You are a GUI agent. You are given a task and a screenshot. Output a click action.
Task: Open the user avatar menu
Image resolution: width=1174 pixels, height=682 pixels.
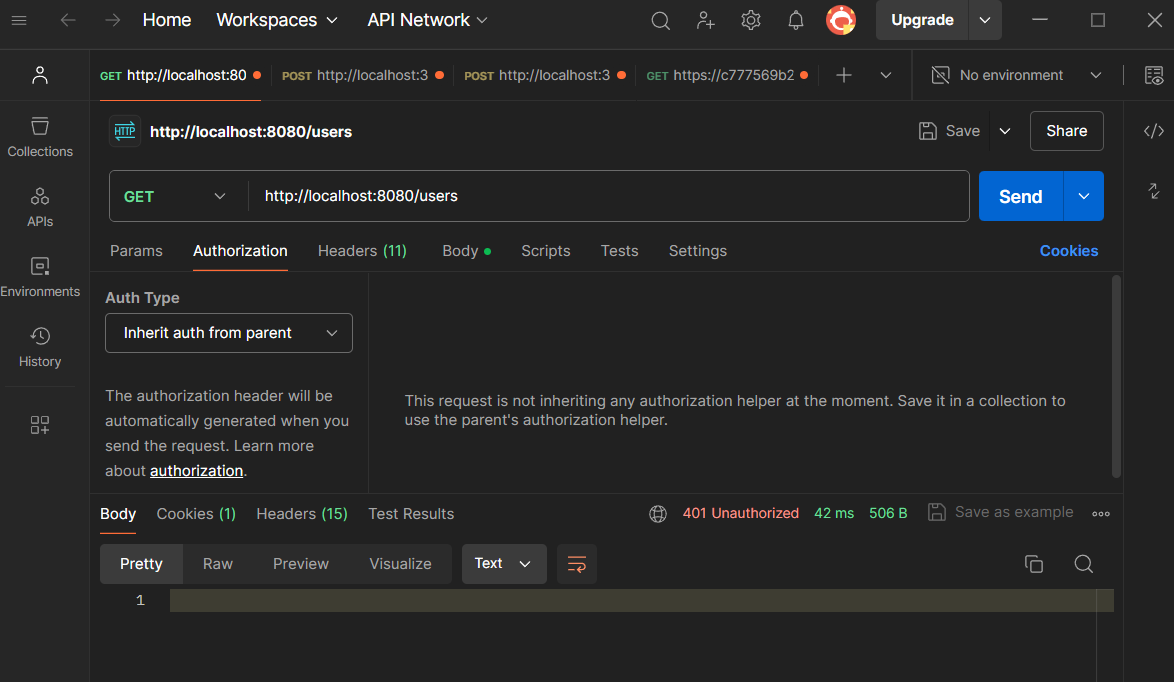(841, 20)
